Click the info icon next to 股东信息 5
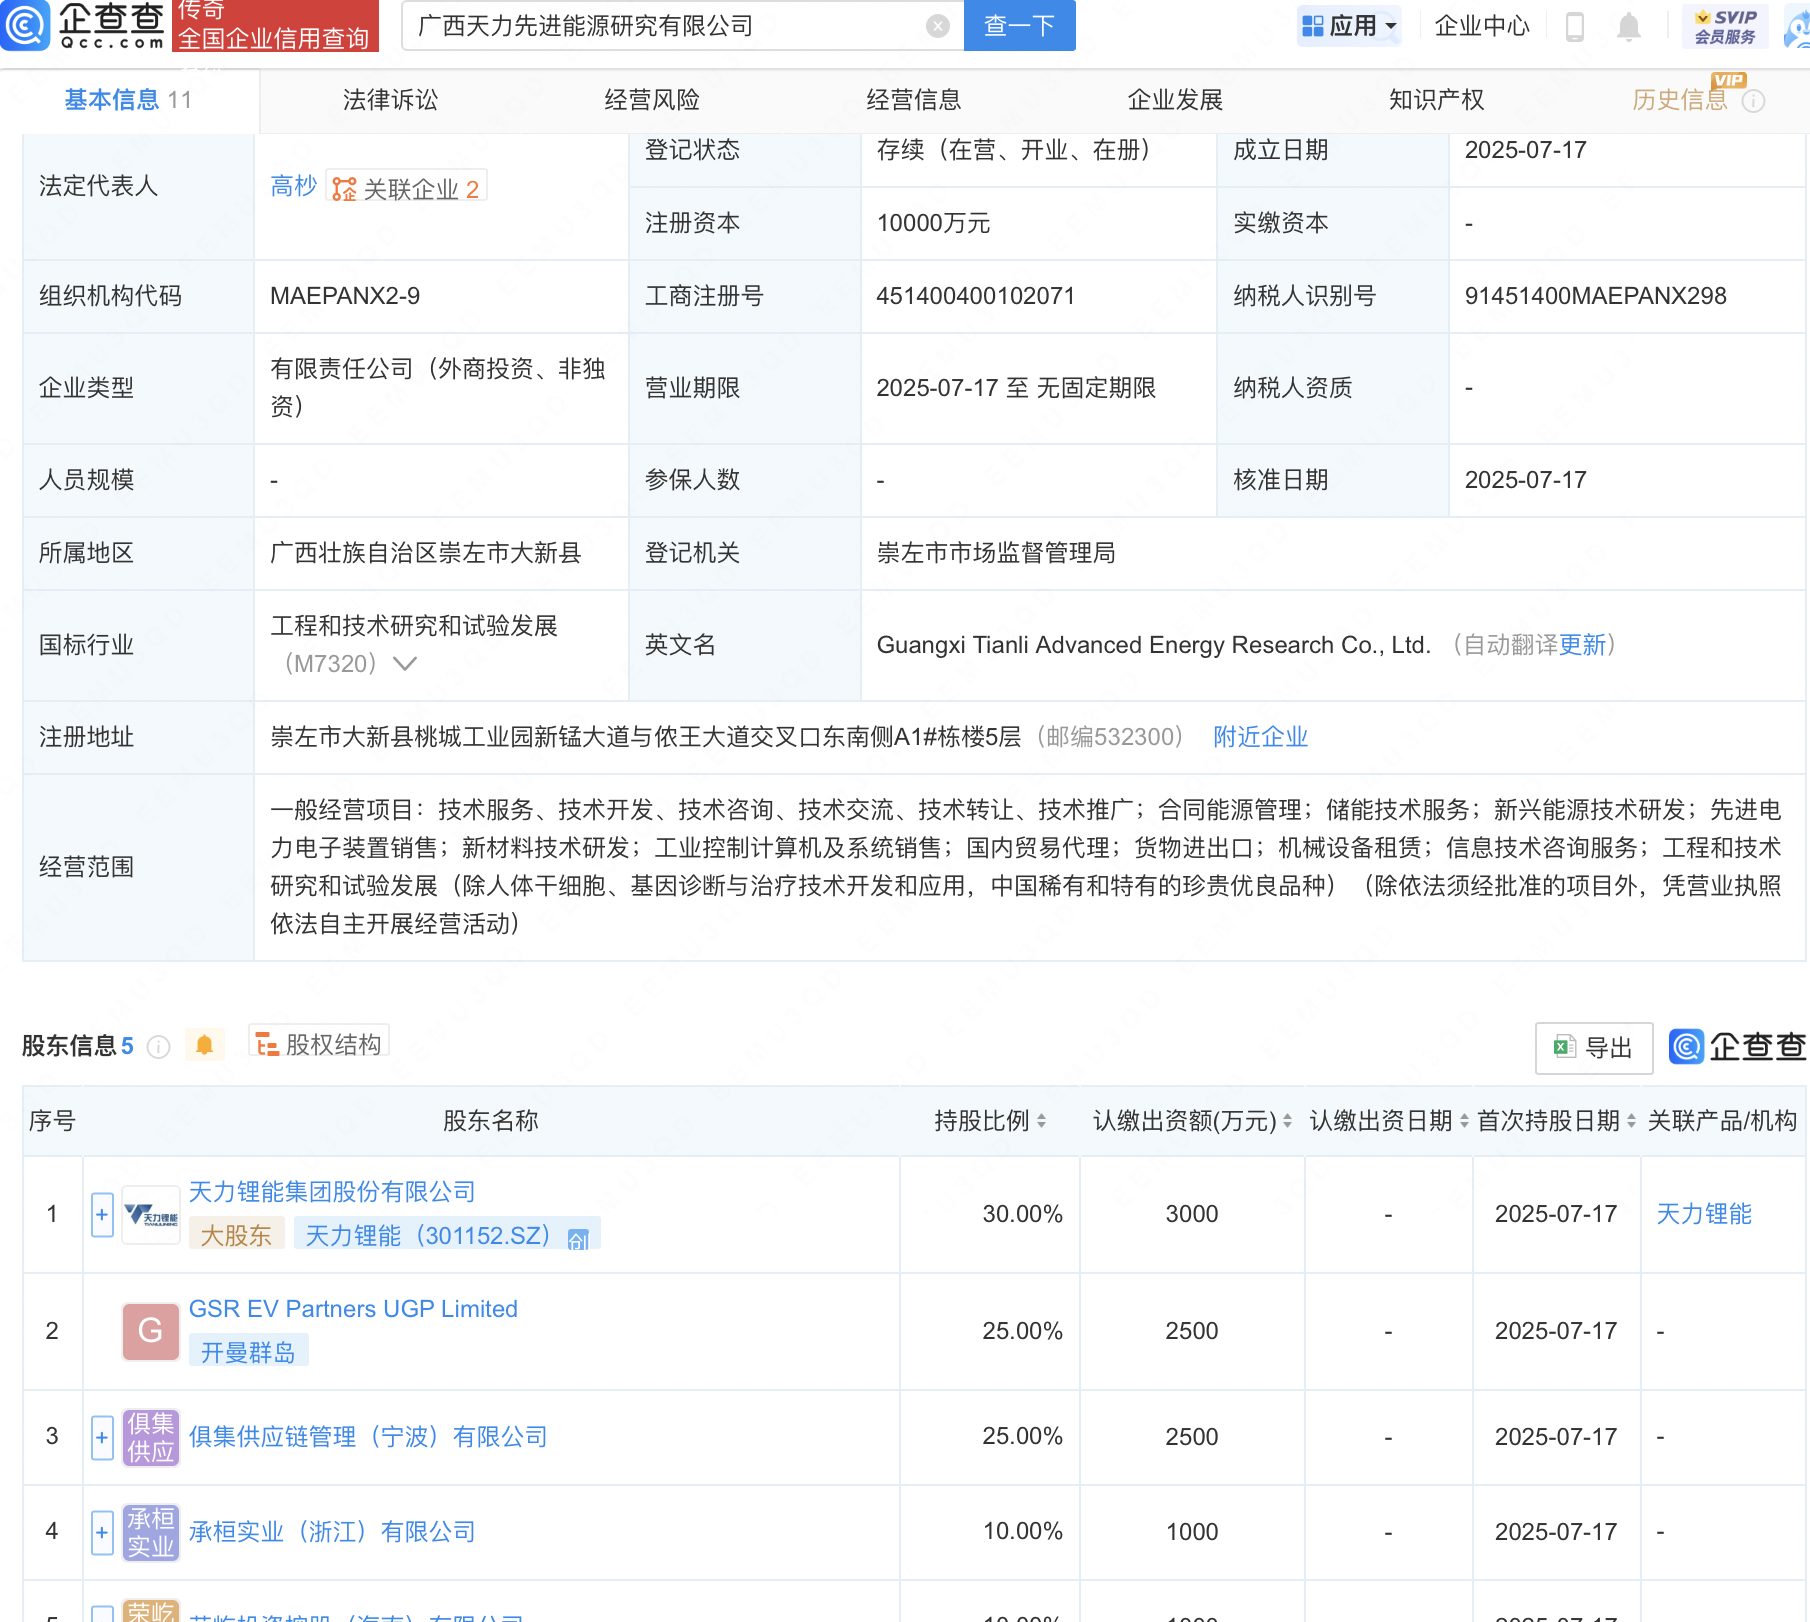This screenshot has height=1622, width=1810. tap(157, 1046)
